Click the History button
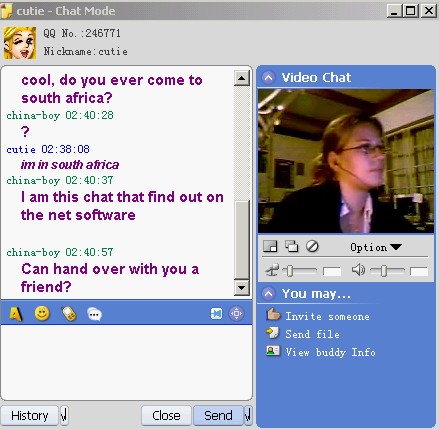439x430 pixels. pyautogui.click(x=30, y=415)
